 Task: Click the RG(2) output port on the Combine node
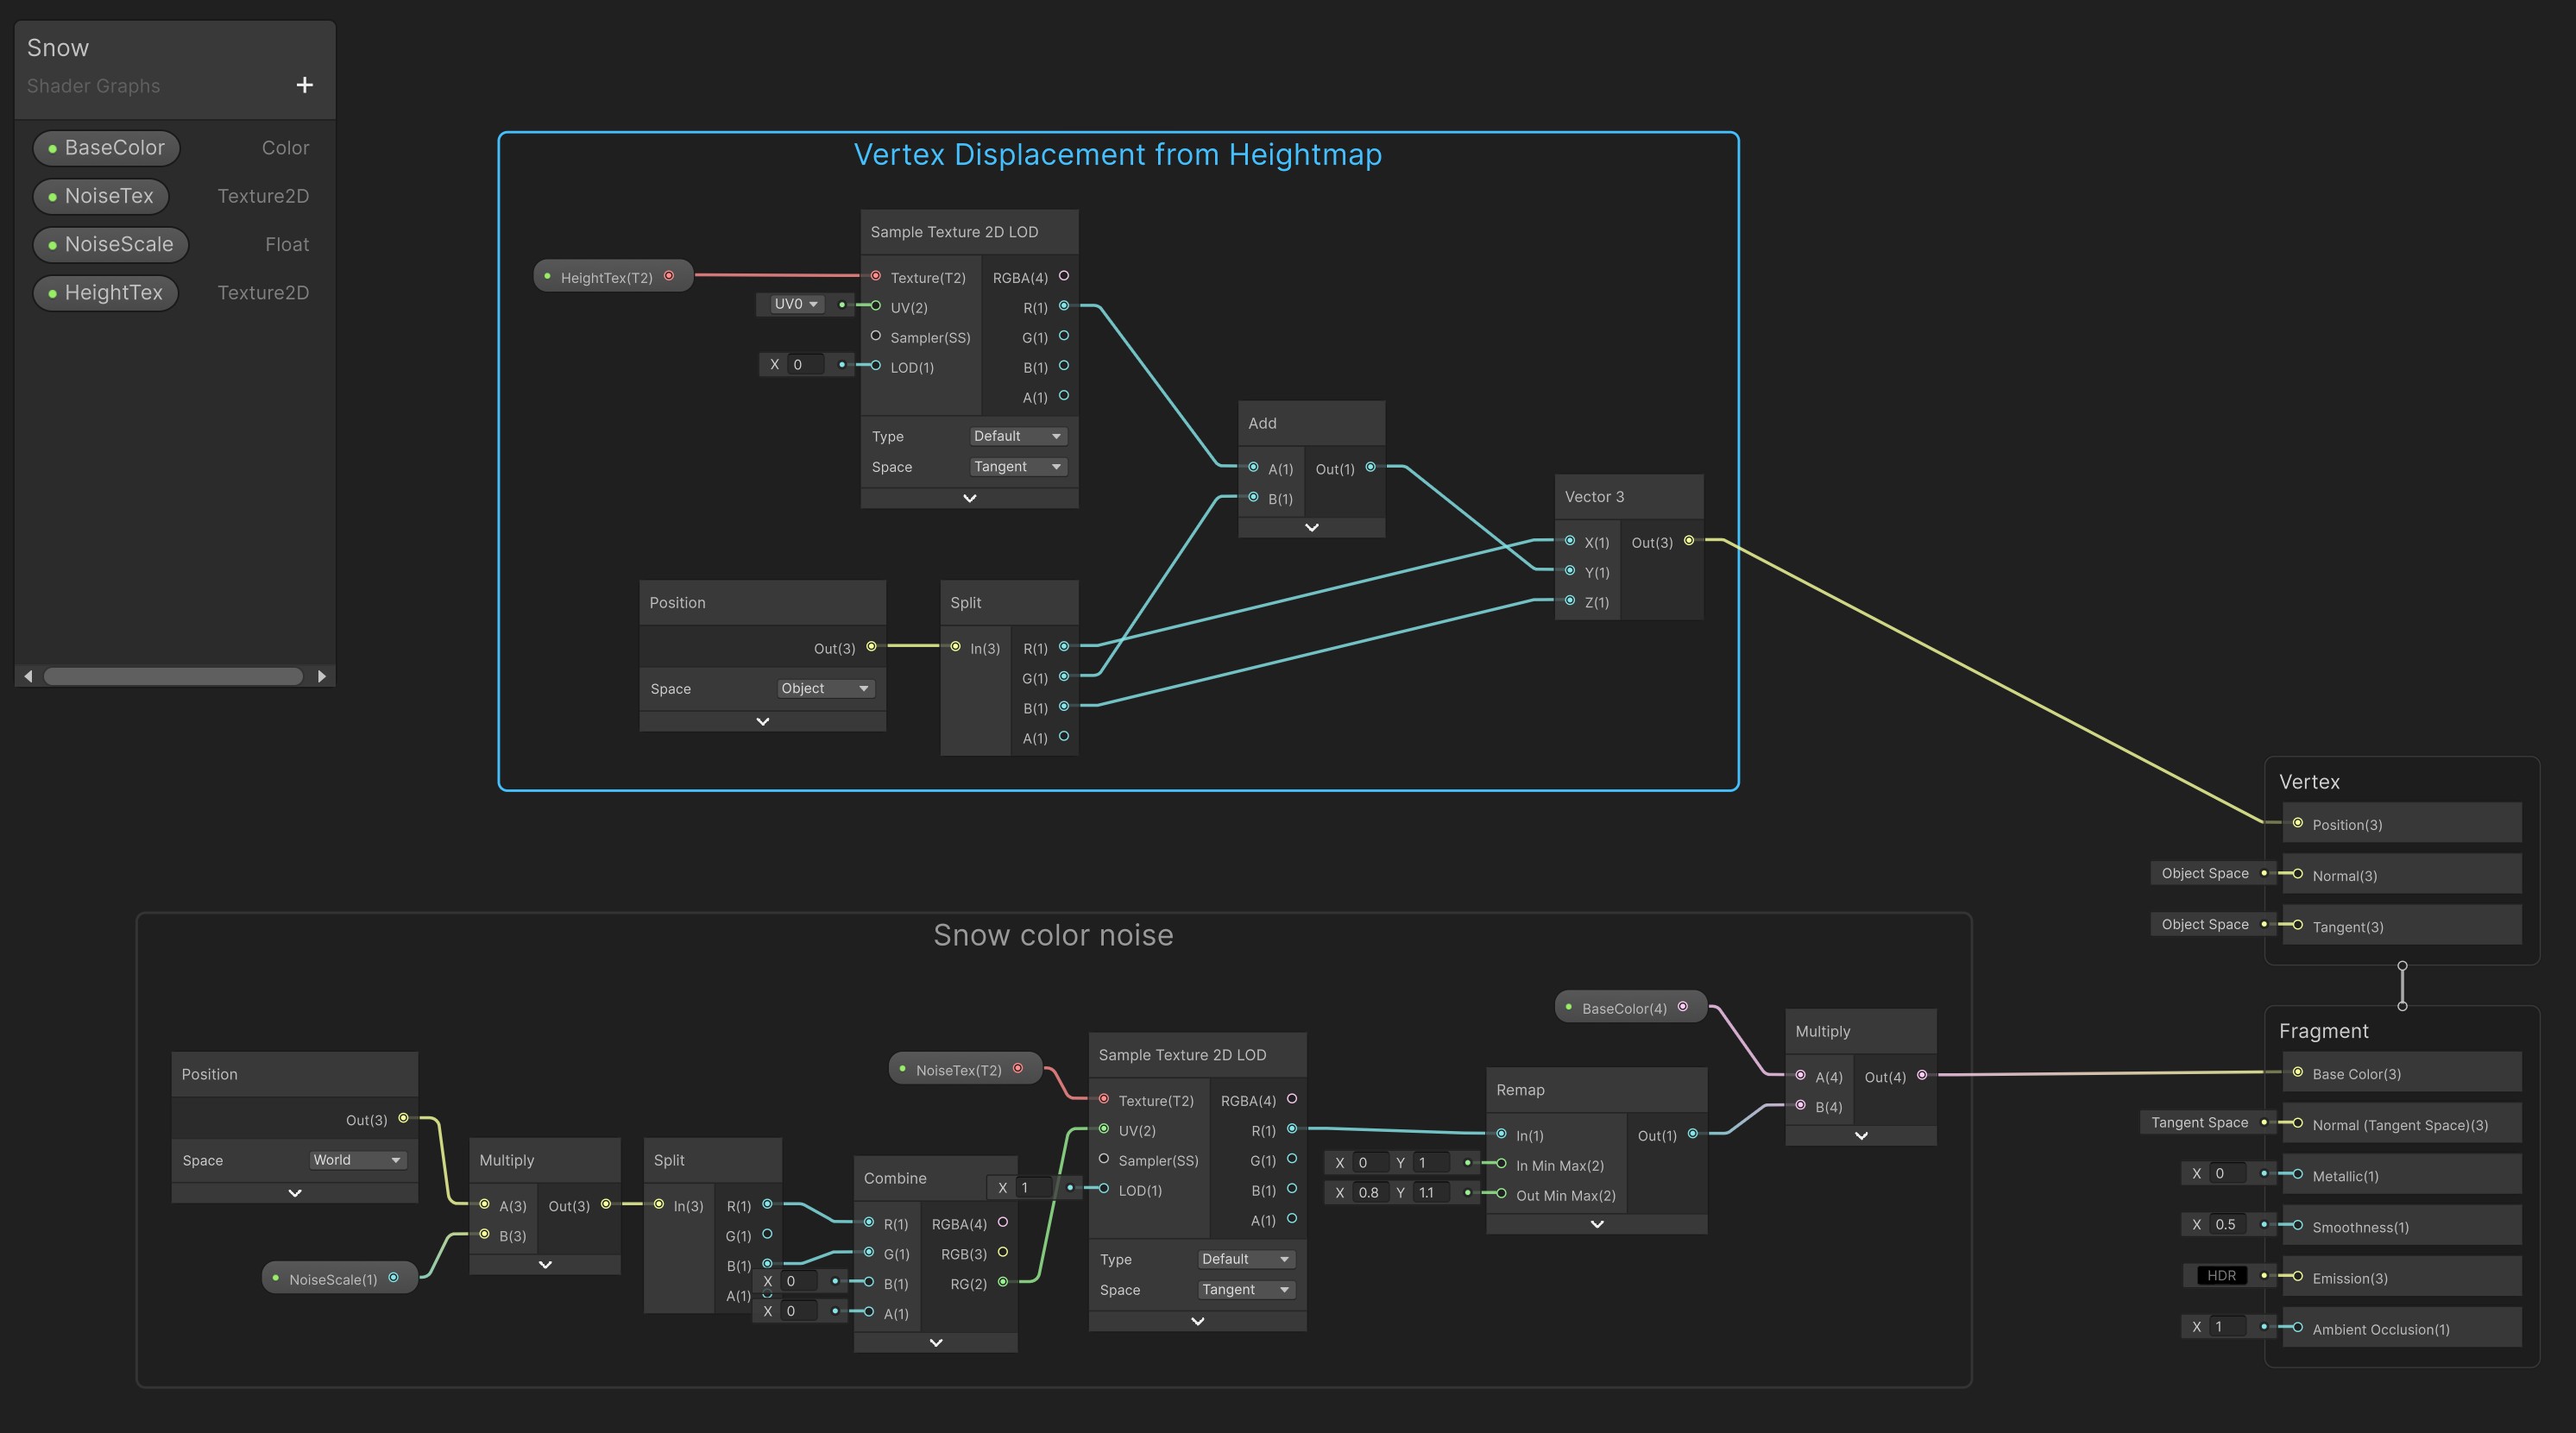point(1002,1282)
